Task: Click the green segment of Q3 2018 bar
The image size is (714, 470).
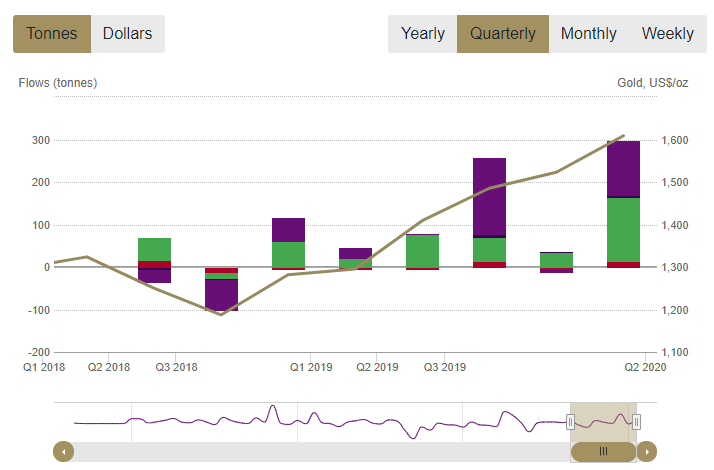Action: [x=154, y=249]
